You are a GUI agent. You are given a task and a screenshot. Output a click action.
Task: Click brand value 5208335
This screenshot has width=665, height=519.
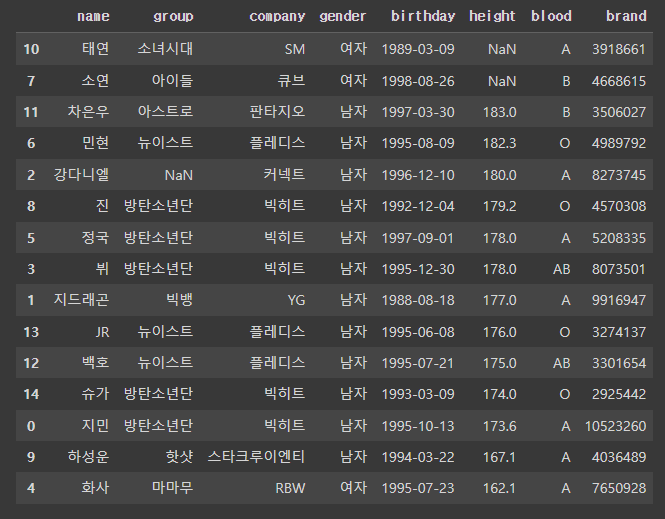pyautogui.click(x=619, y=238)
